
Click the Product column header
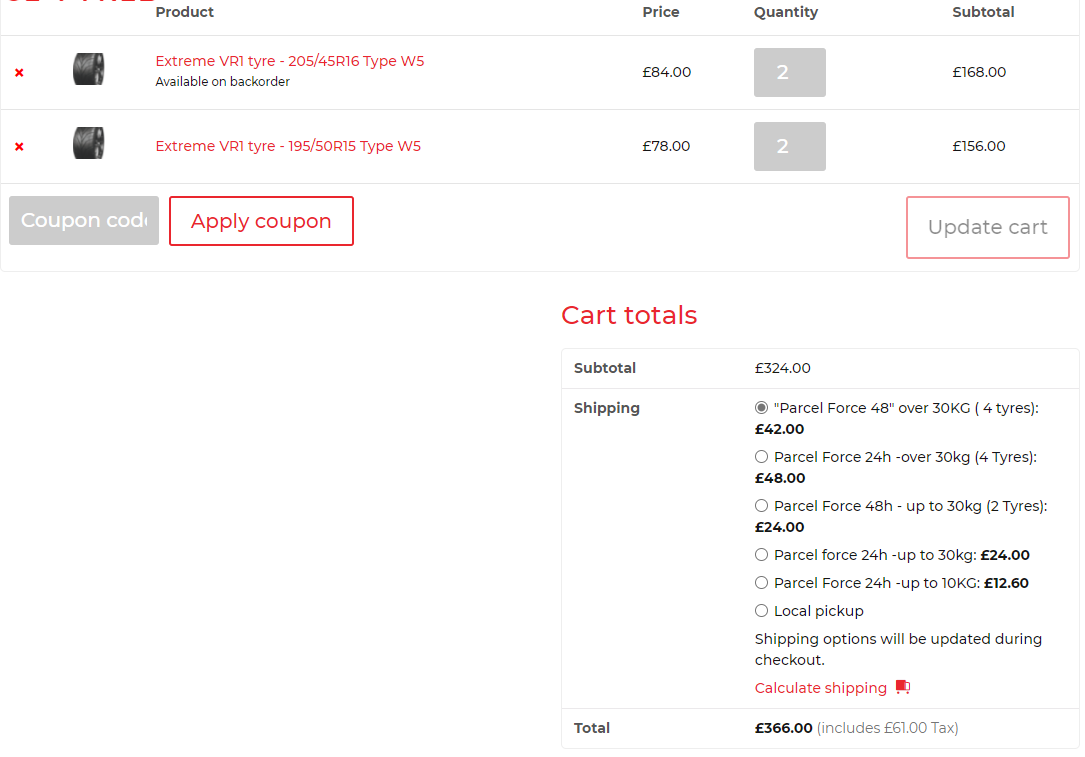click(x=185, y=12)
